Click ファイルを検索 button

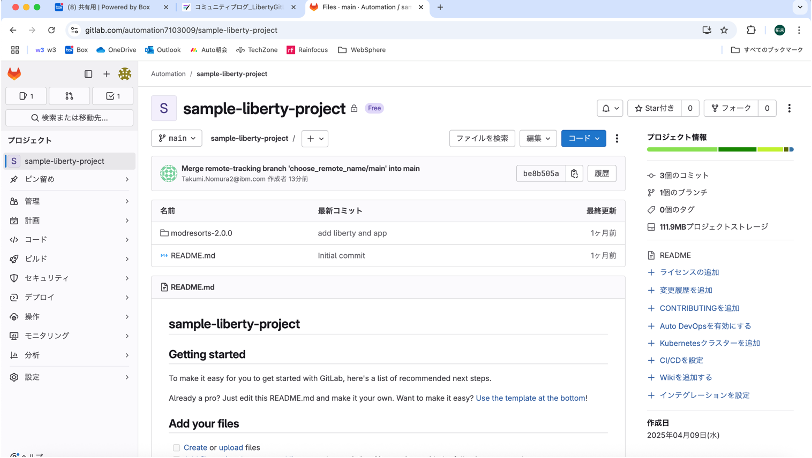pyautogui.click(x=482, y=138)
